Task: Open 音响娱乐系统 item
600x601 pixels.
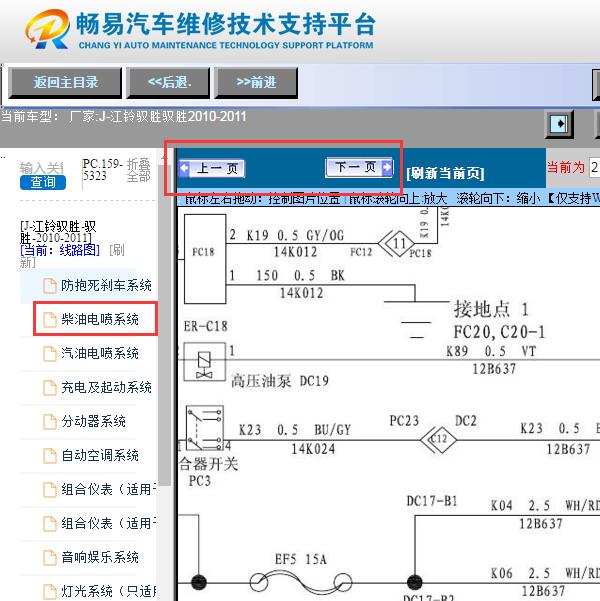Action: (x=100, y=558)
